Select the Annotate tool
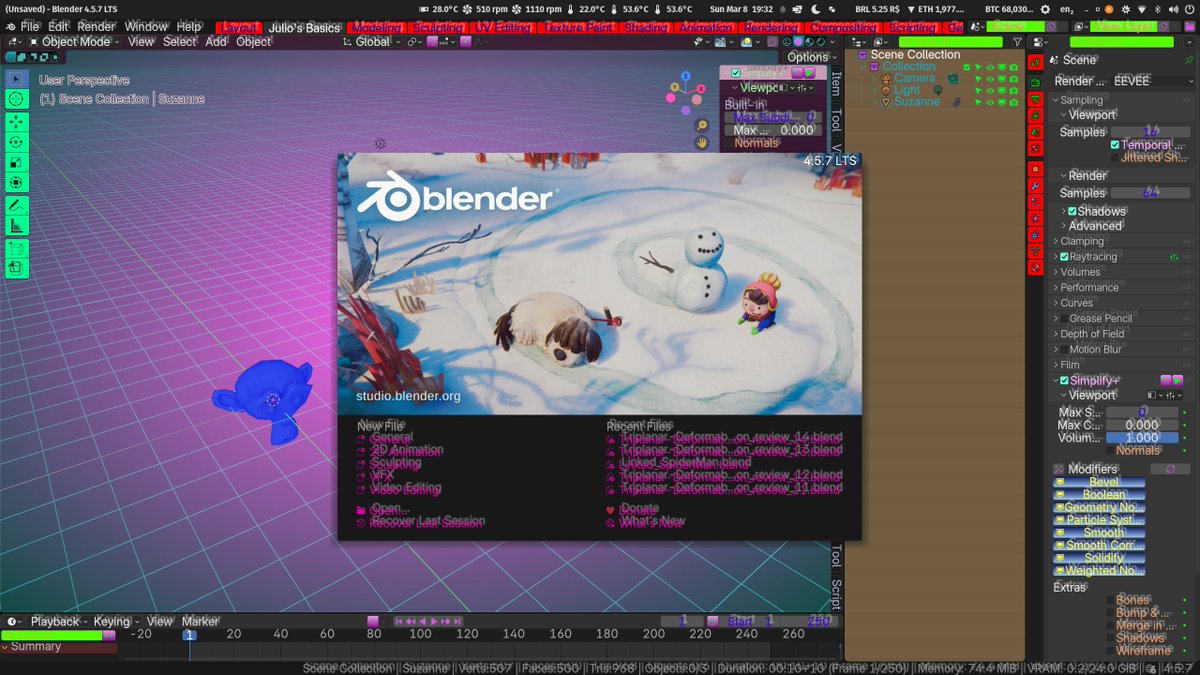Viewport: 1200px width, 675px height. click(x=16, y=205)
